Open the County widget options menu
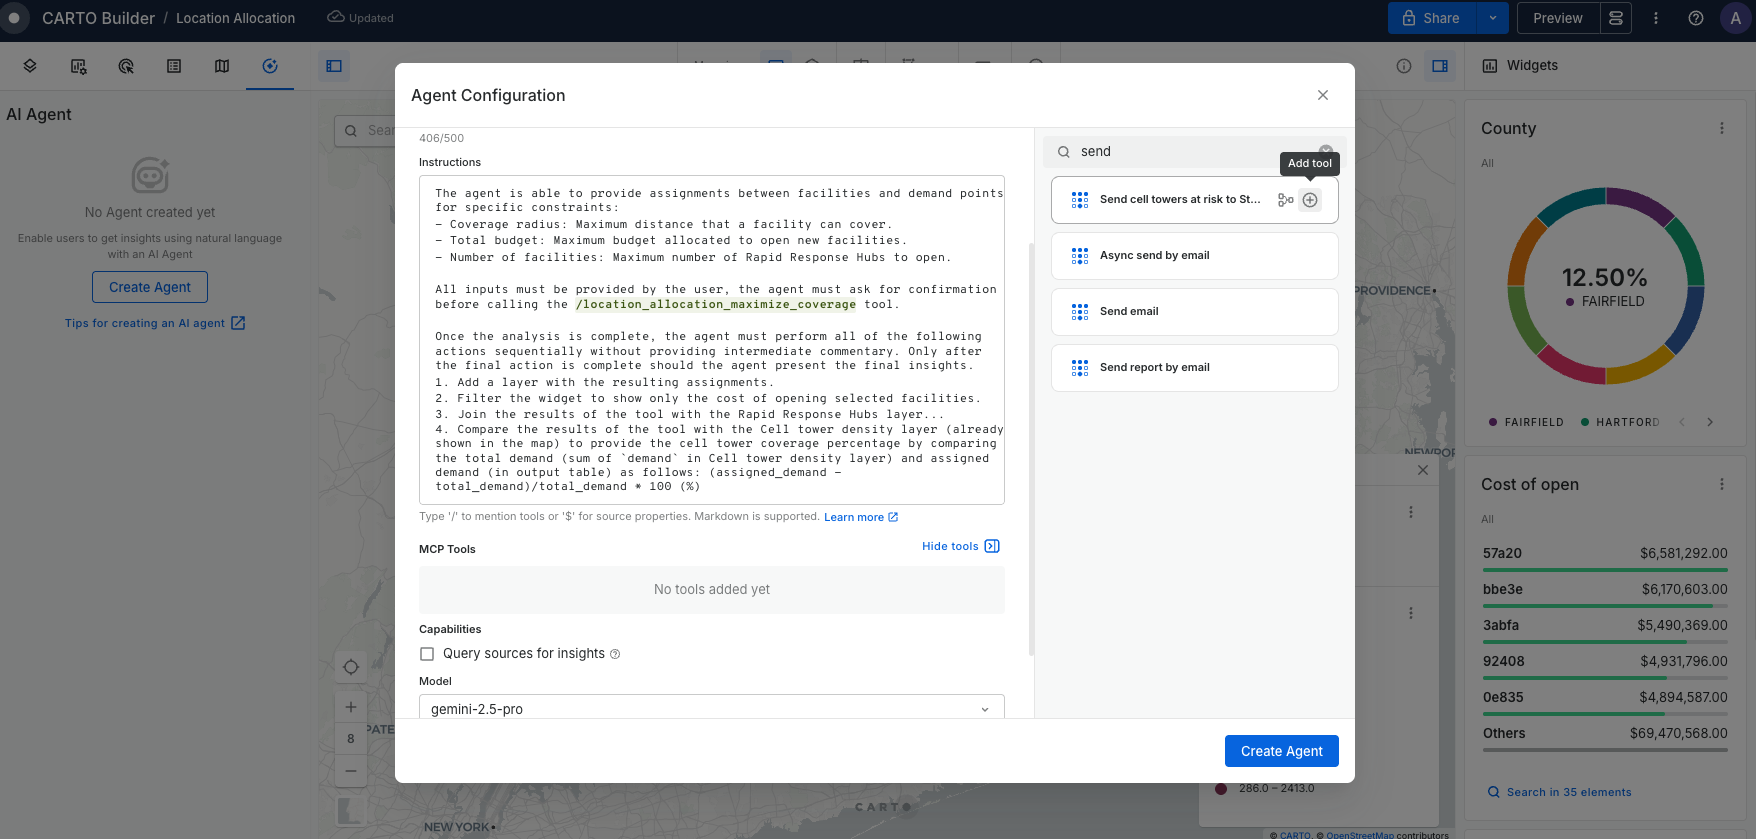 point(1721,128)
